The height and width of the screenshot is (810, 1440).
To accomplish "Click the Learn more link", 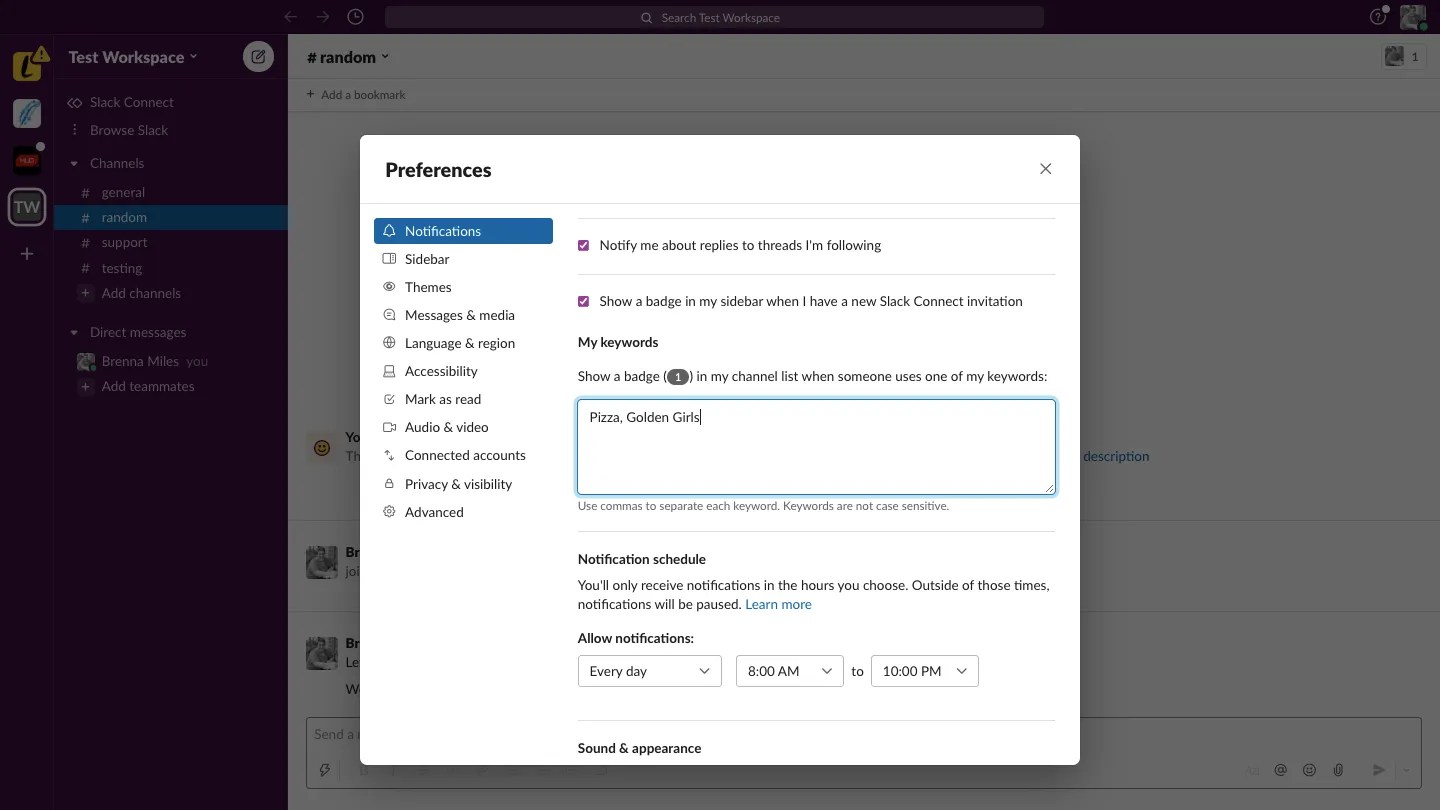I will click(x=778, y=604).
